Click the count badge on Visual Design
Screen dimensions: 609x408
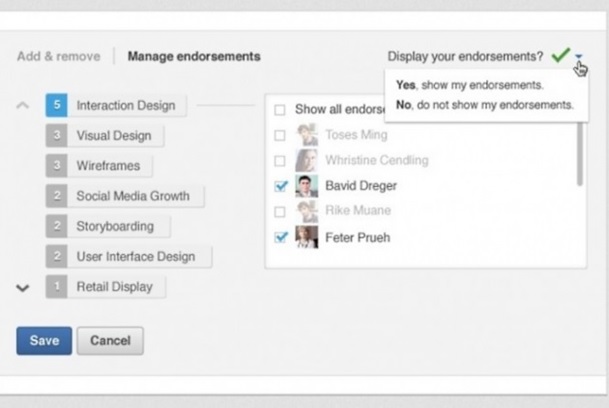coord(57,136)
